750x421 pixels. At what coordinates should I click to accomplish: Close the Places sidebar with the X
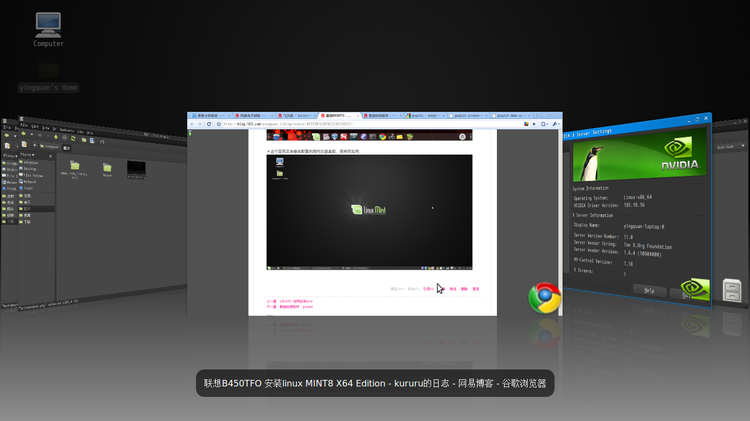(51, 156)
